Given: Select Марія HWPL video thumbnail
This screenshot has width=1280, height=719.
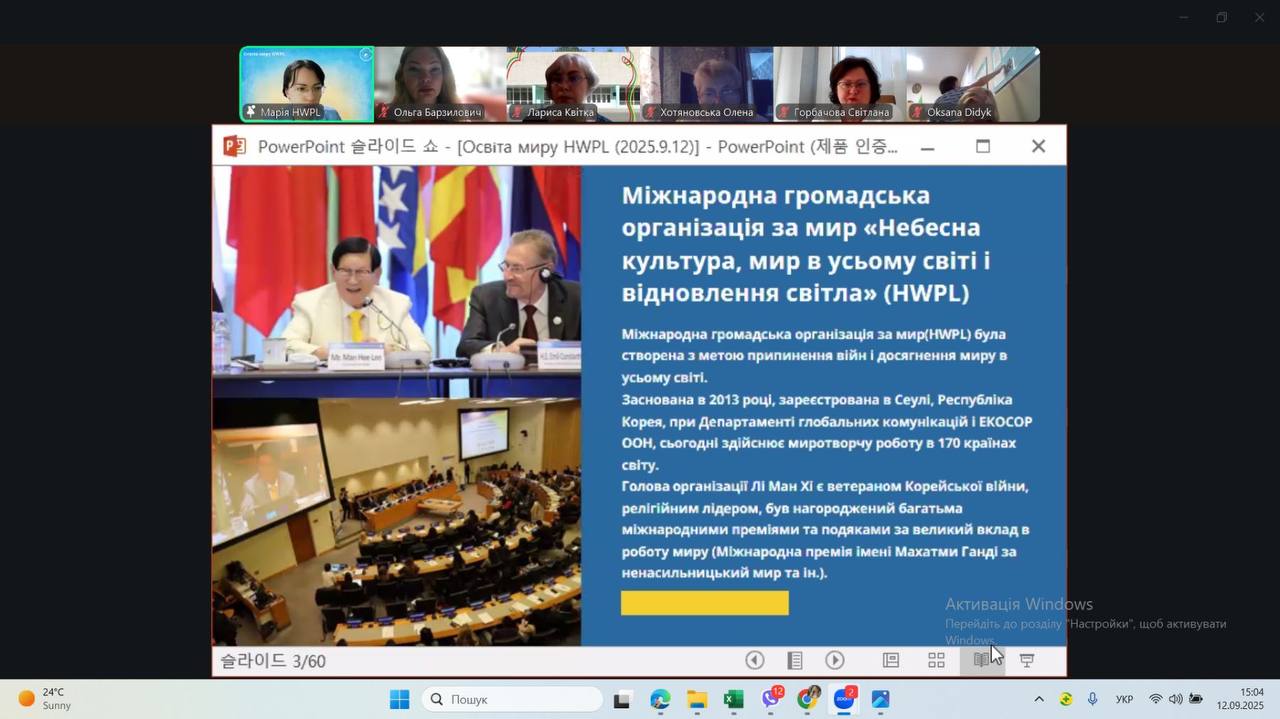Looking at the screenshot, I should (307, 84).
